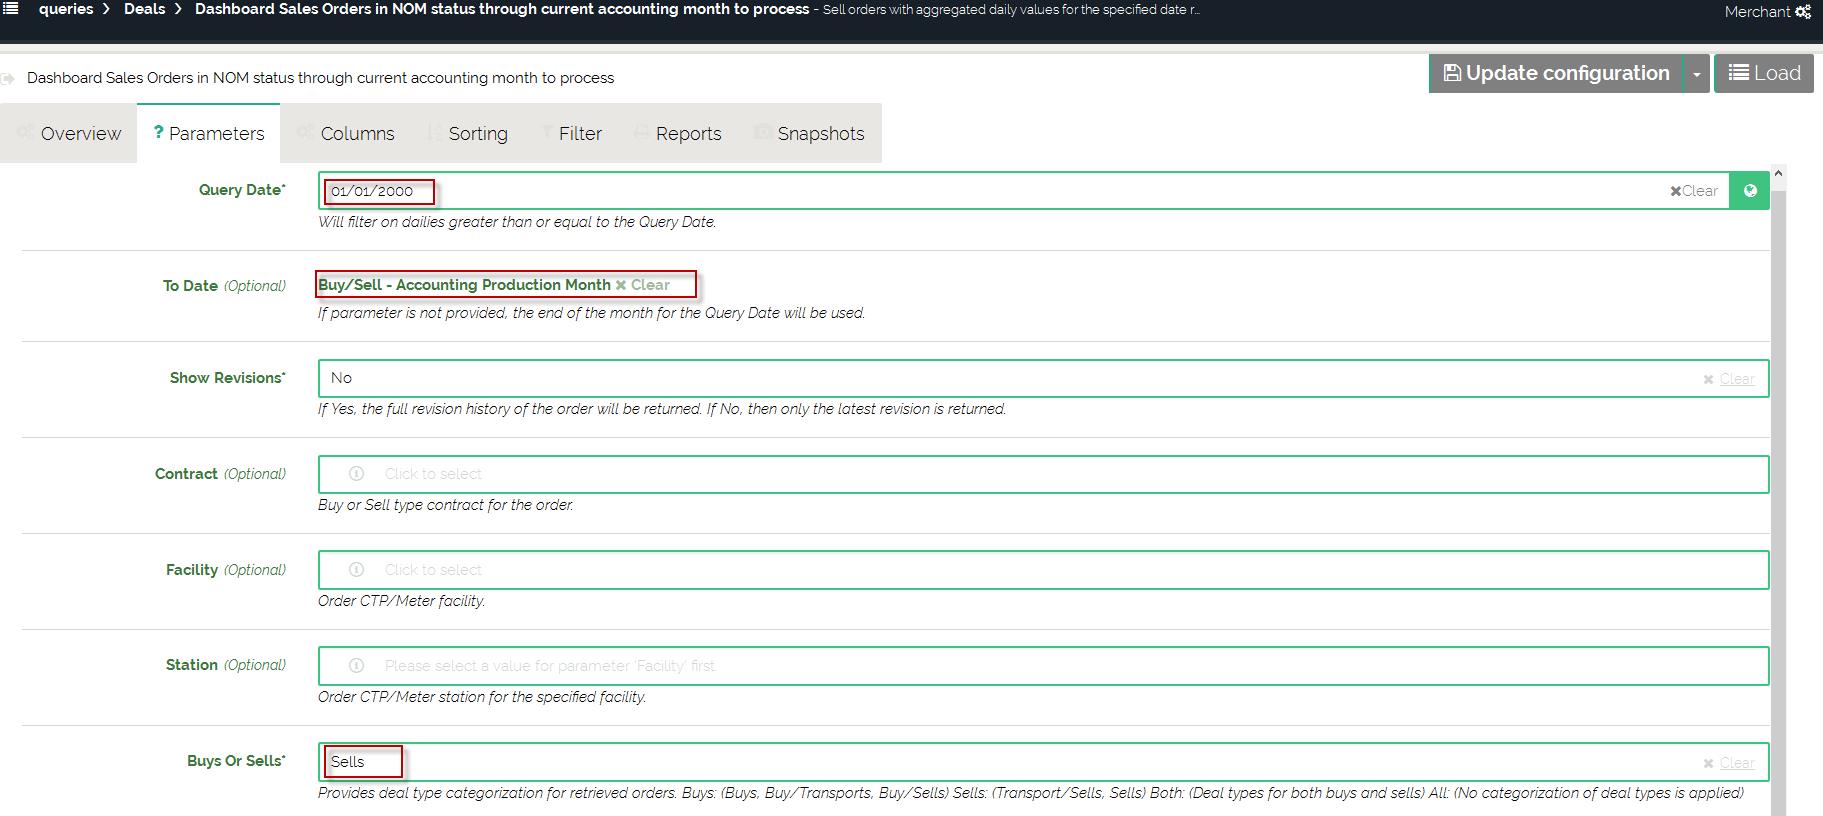Click the globe icon next to Query Date

coord(1749,191)
